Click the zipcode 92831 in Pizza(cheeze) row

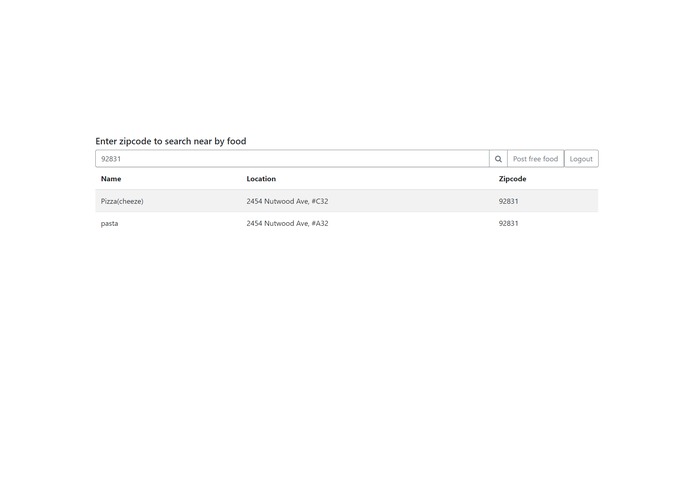[x=508, y=201]
